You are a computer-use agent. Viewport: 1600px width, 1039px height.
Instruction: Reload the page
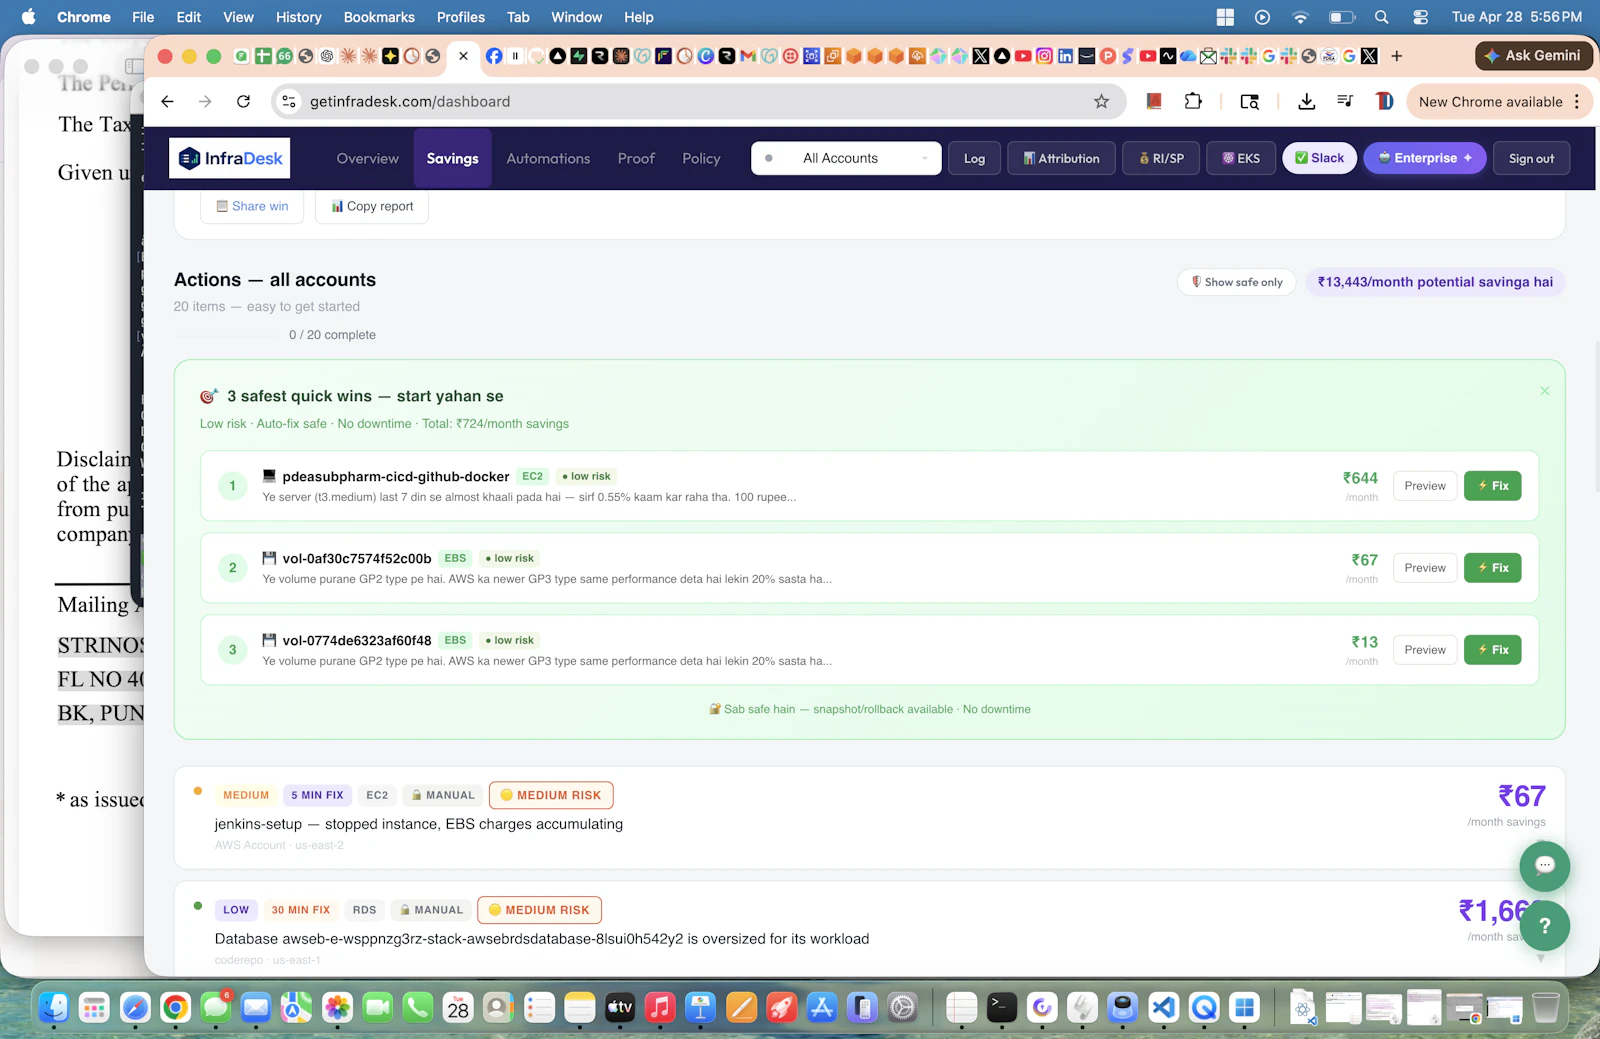coord(243,101)
